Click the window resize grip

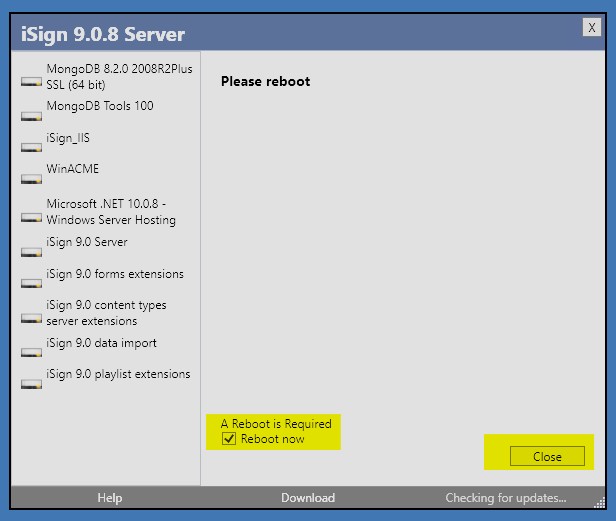[x=600, y=503]
